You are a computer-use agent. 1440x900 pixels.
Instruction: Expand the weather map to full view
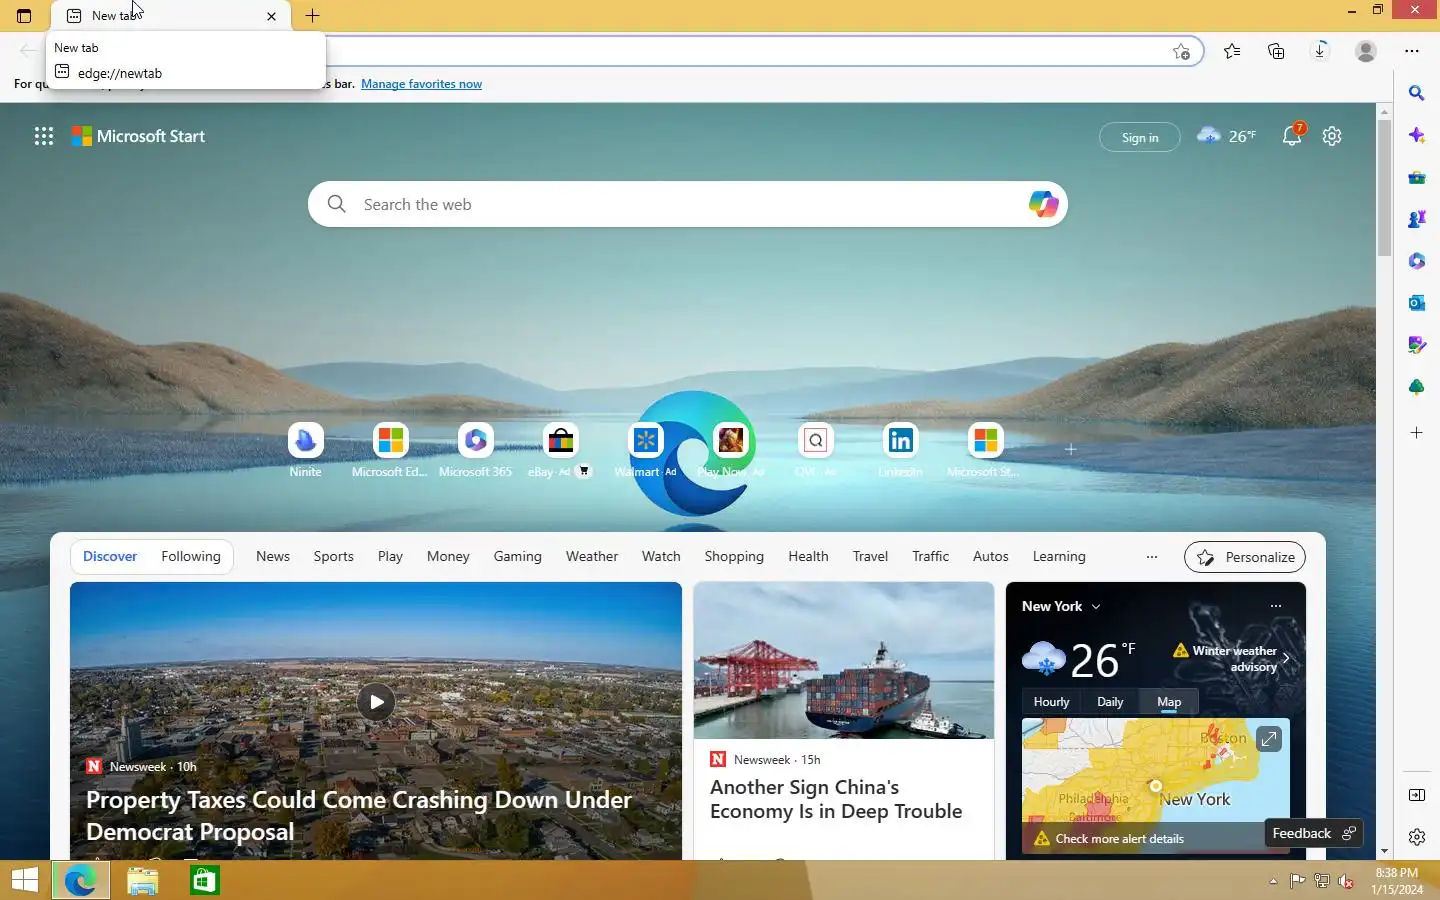(x=1268, y=739)
